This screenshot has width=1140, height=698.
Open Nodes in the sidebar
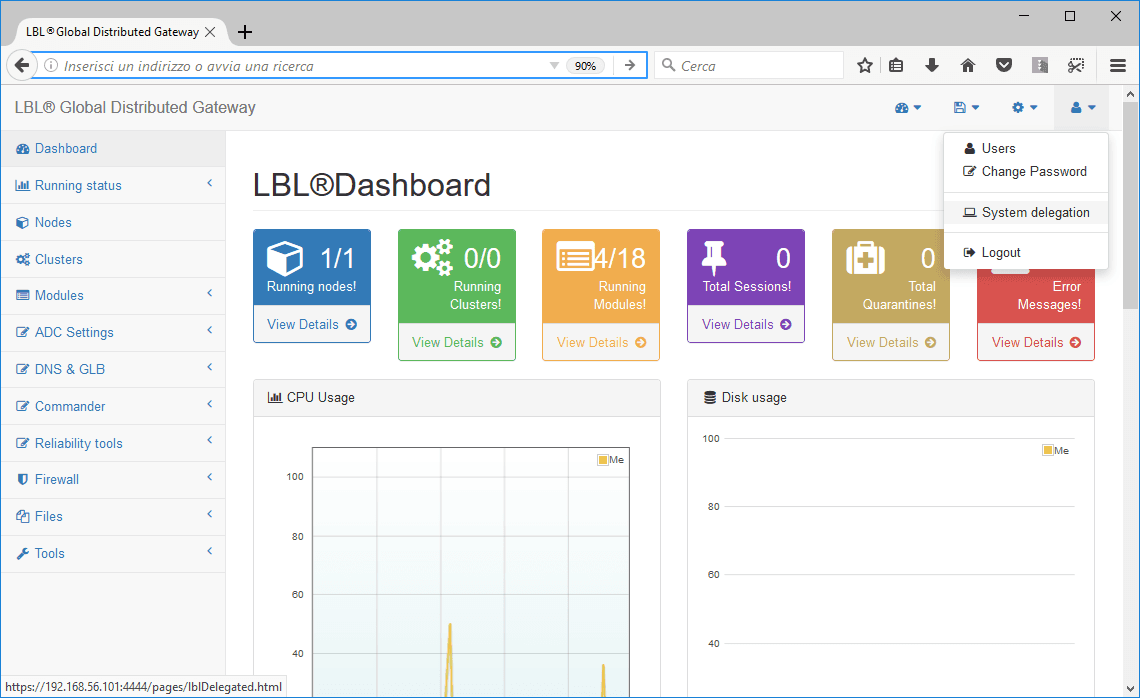point(113,222)
